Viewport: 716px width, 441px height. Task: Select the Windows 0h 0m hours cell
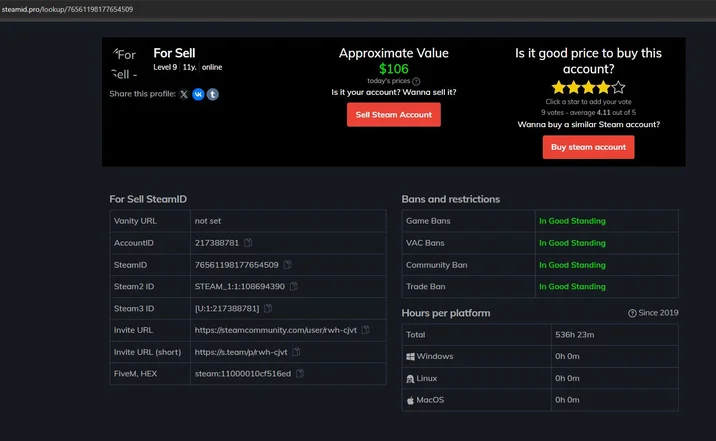click(614, 356)
